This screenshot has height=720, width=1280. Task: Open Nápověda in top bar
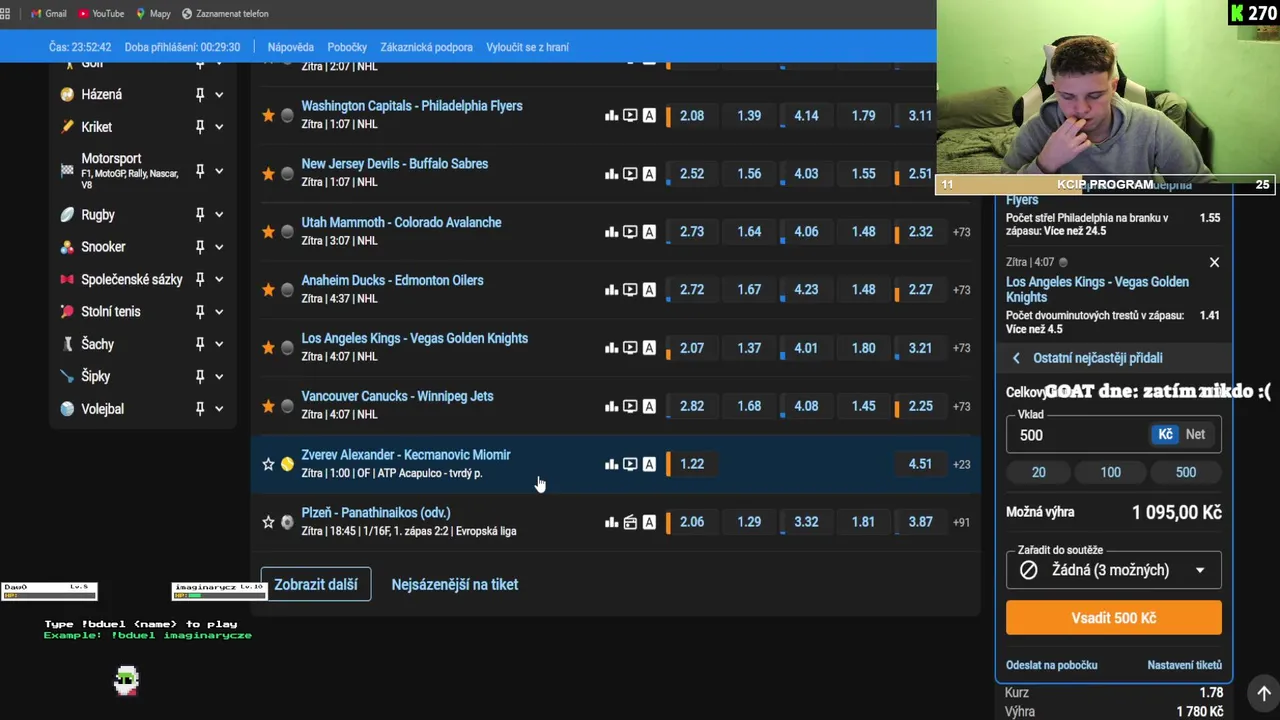click(x=291, y=47)
